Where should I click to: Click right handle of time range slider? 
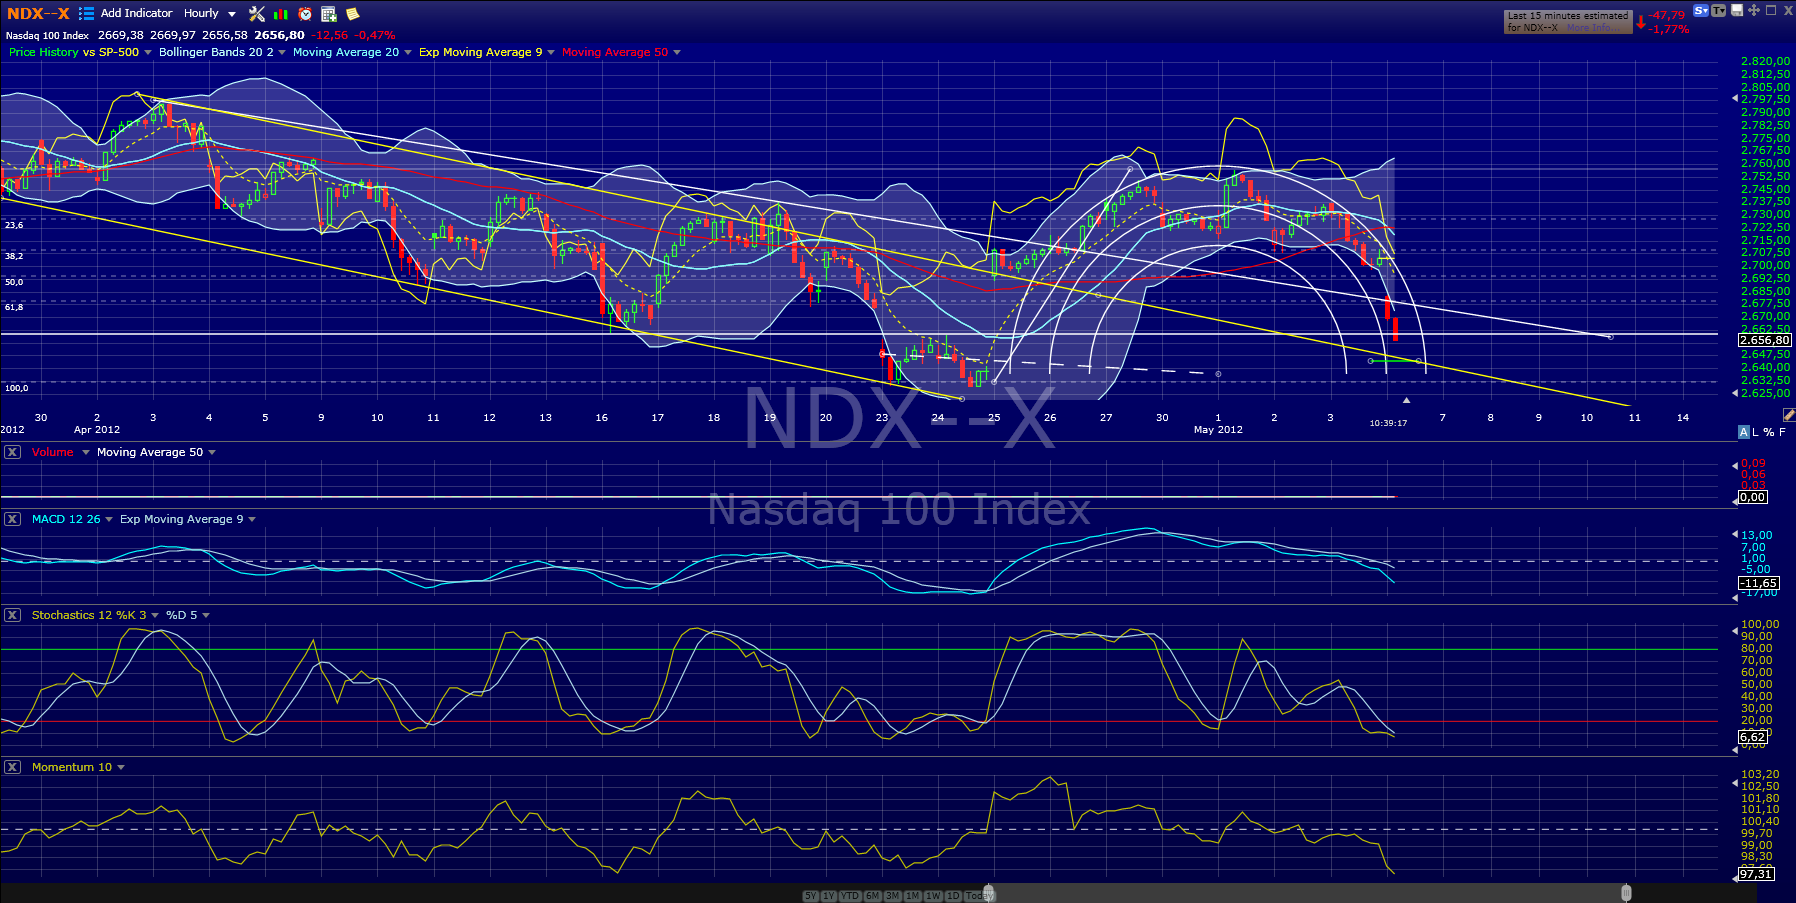coord(1627,893)
